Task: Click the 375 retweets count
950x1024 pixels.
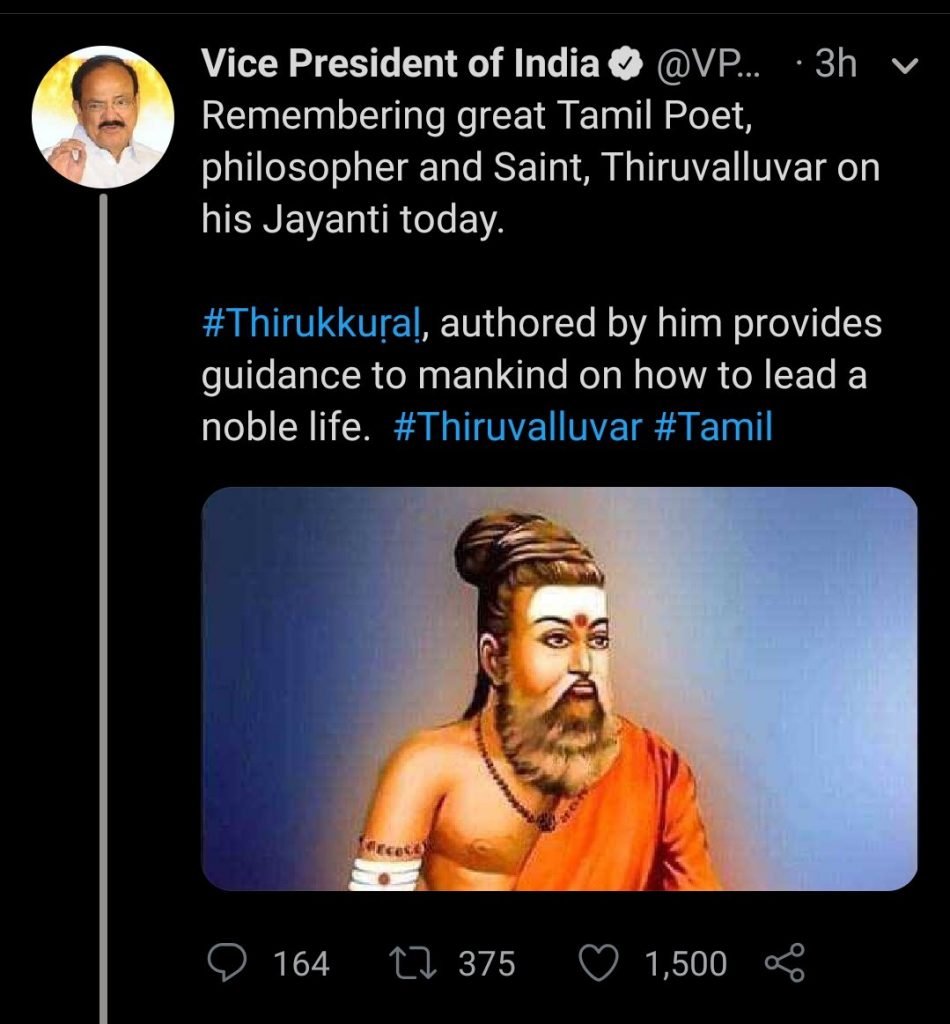Action: tap(487, 963)
